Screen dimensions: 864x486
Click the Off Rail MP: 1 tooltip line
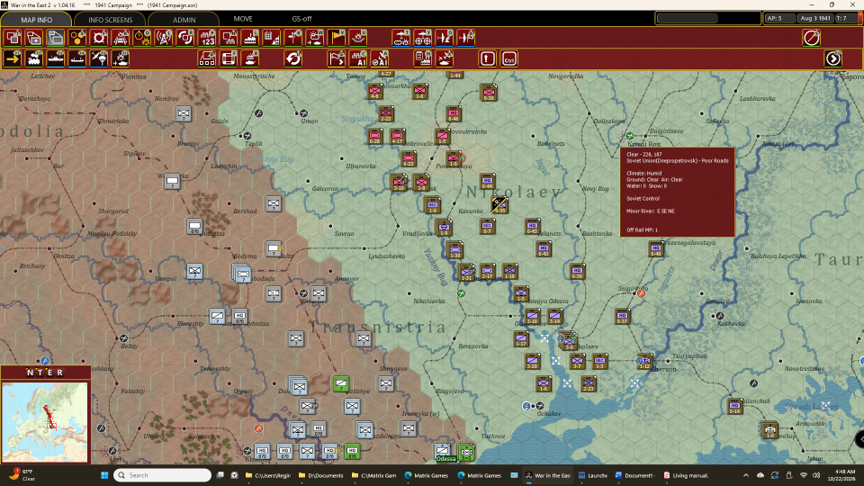click(642, 230)
